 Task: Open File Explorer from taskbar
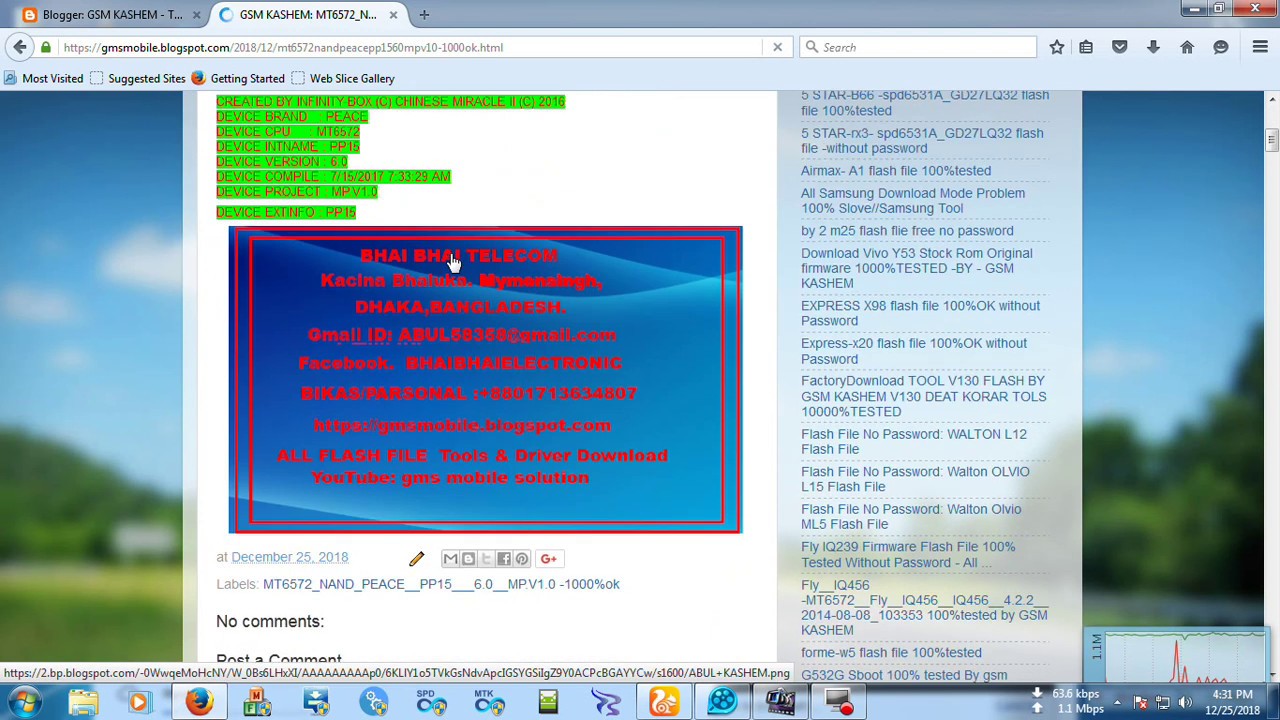click(x=83, y=702)
